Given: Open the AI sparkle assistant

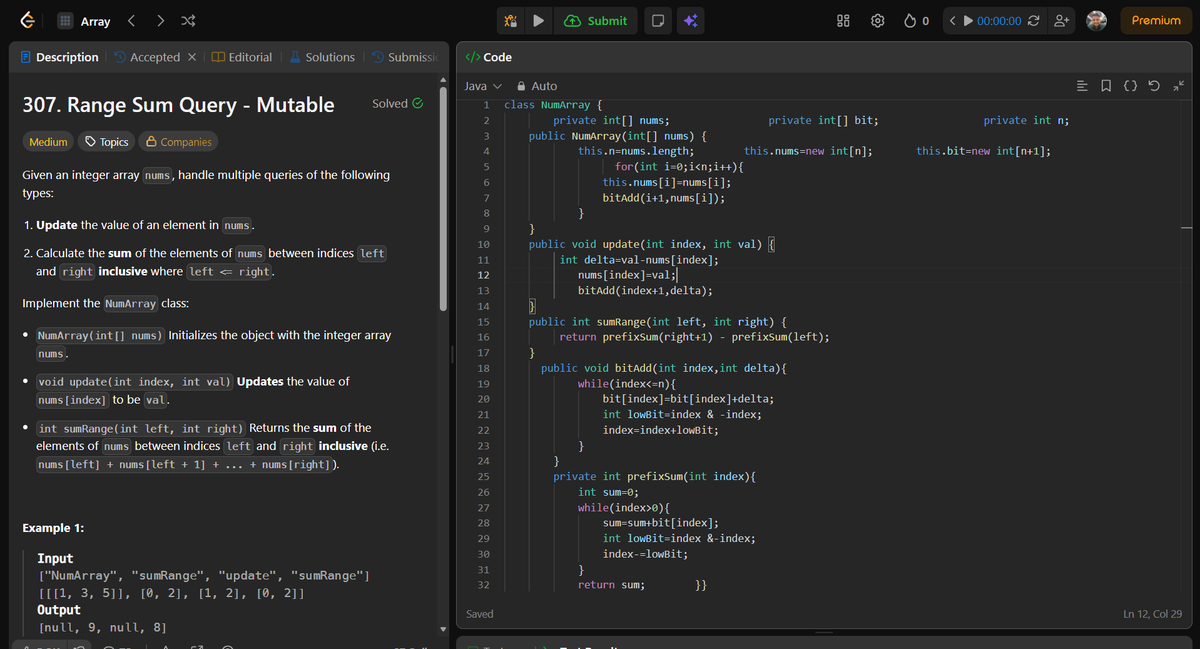Looking at the screenshot, I should (x=690, y=21).
